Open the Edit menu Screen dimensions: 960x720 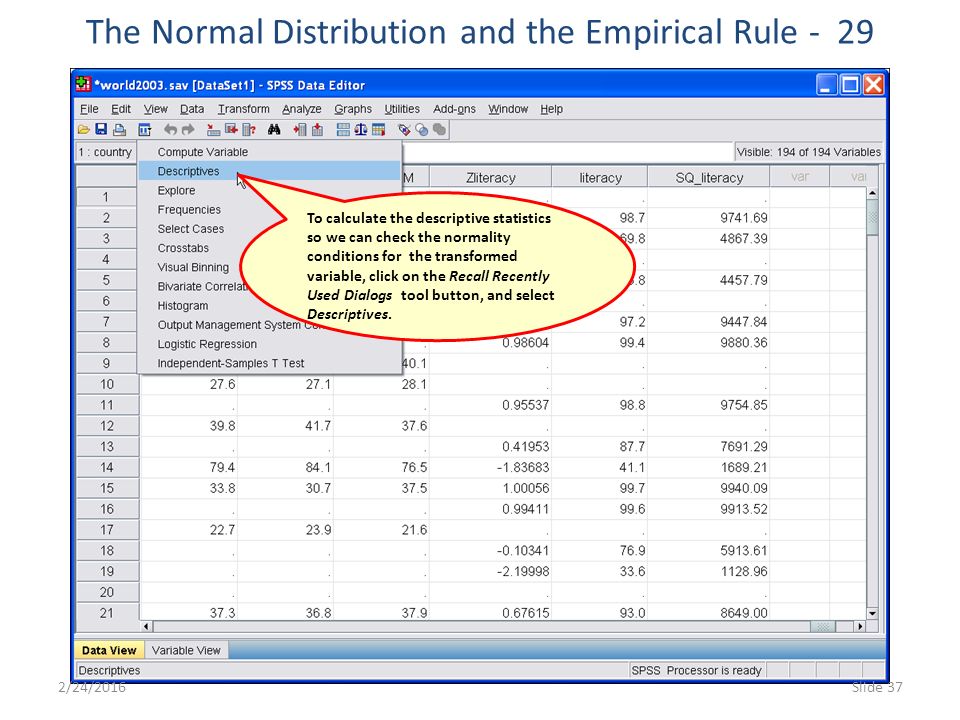click(121, 109)
